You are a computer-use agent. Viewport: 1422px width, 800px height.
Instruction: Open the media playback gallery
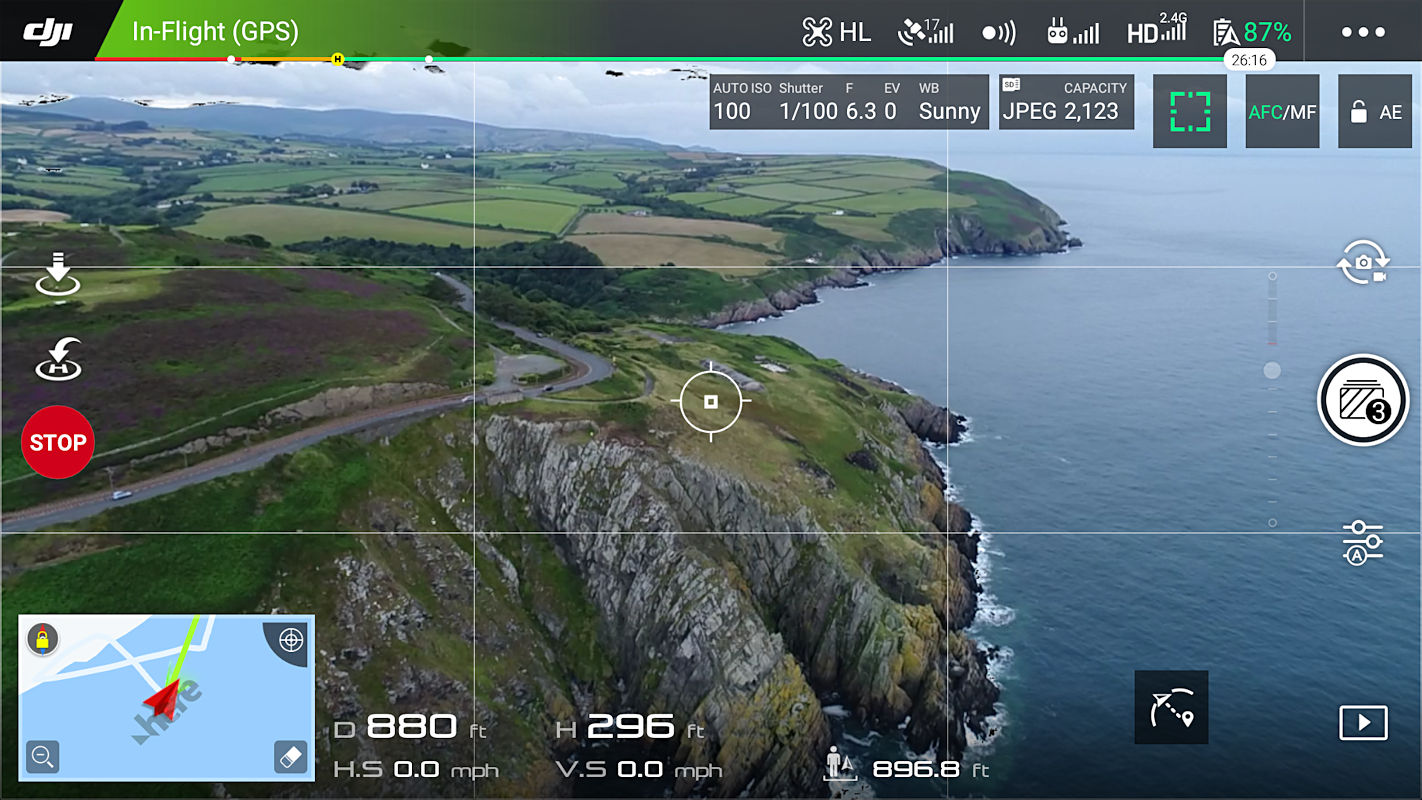(x=1363, y=722)
